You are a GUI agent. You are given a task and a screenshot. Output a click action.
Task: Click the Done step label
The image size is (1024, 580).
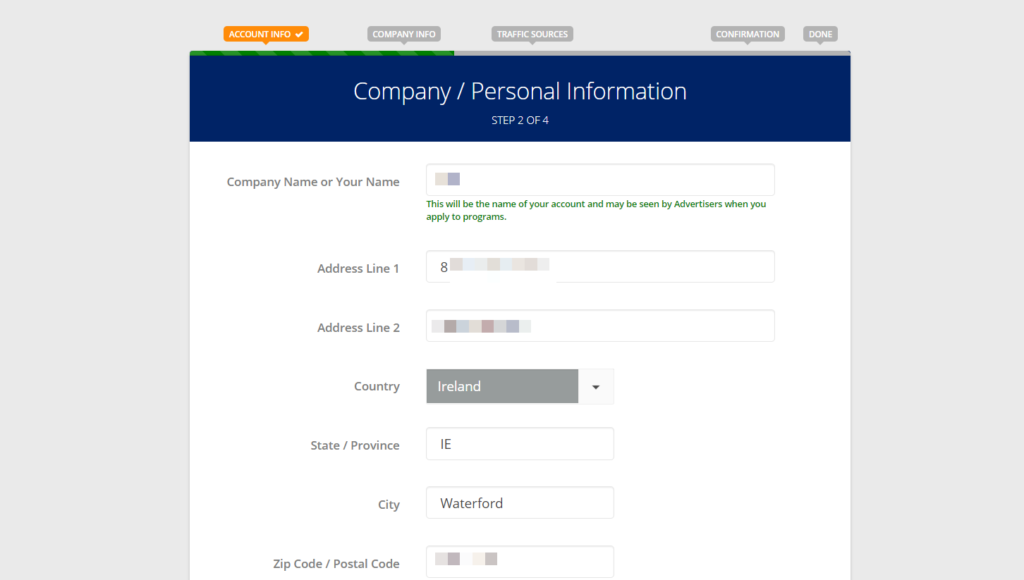820,34
